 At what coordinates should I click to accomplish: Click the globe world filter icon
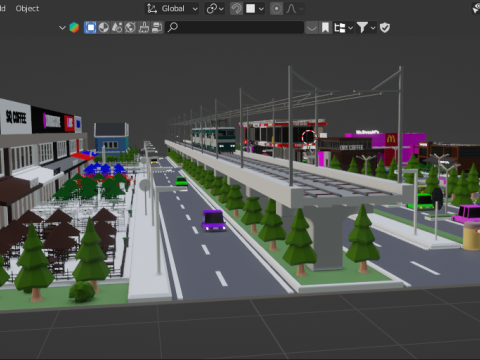point(130,27)
